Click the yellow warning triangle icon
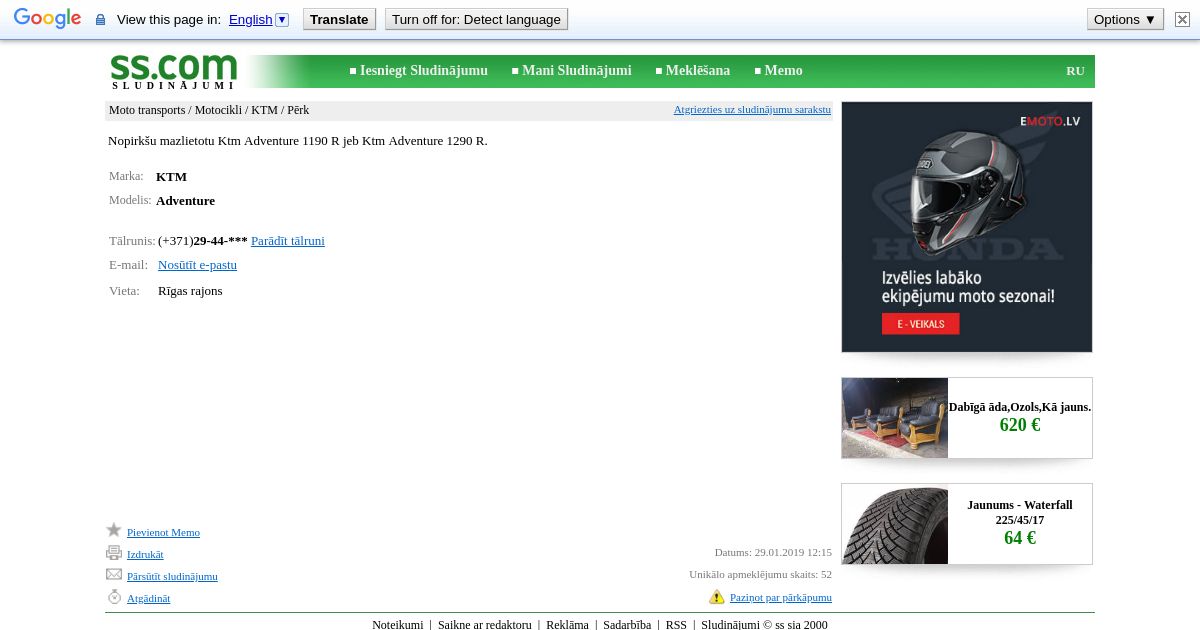1200x630 pixels. coord(717,597)
